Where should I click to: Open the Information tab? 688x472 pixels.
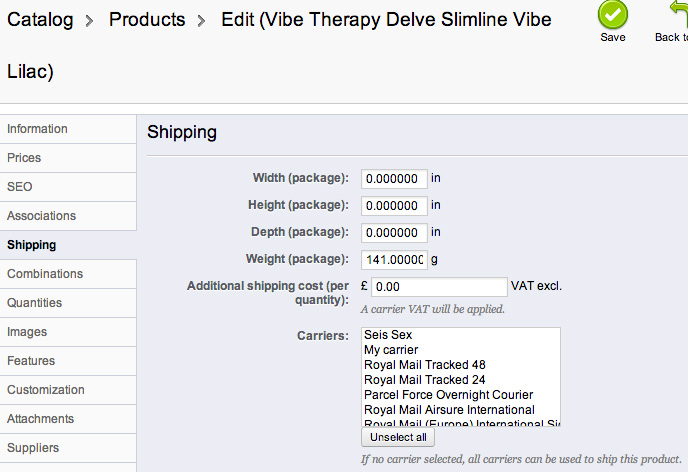coord(37,129)
